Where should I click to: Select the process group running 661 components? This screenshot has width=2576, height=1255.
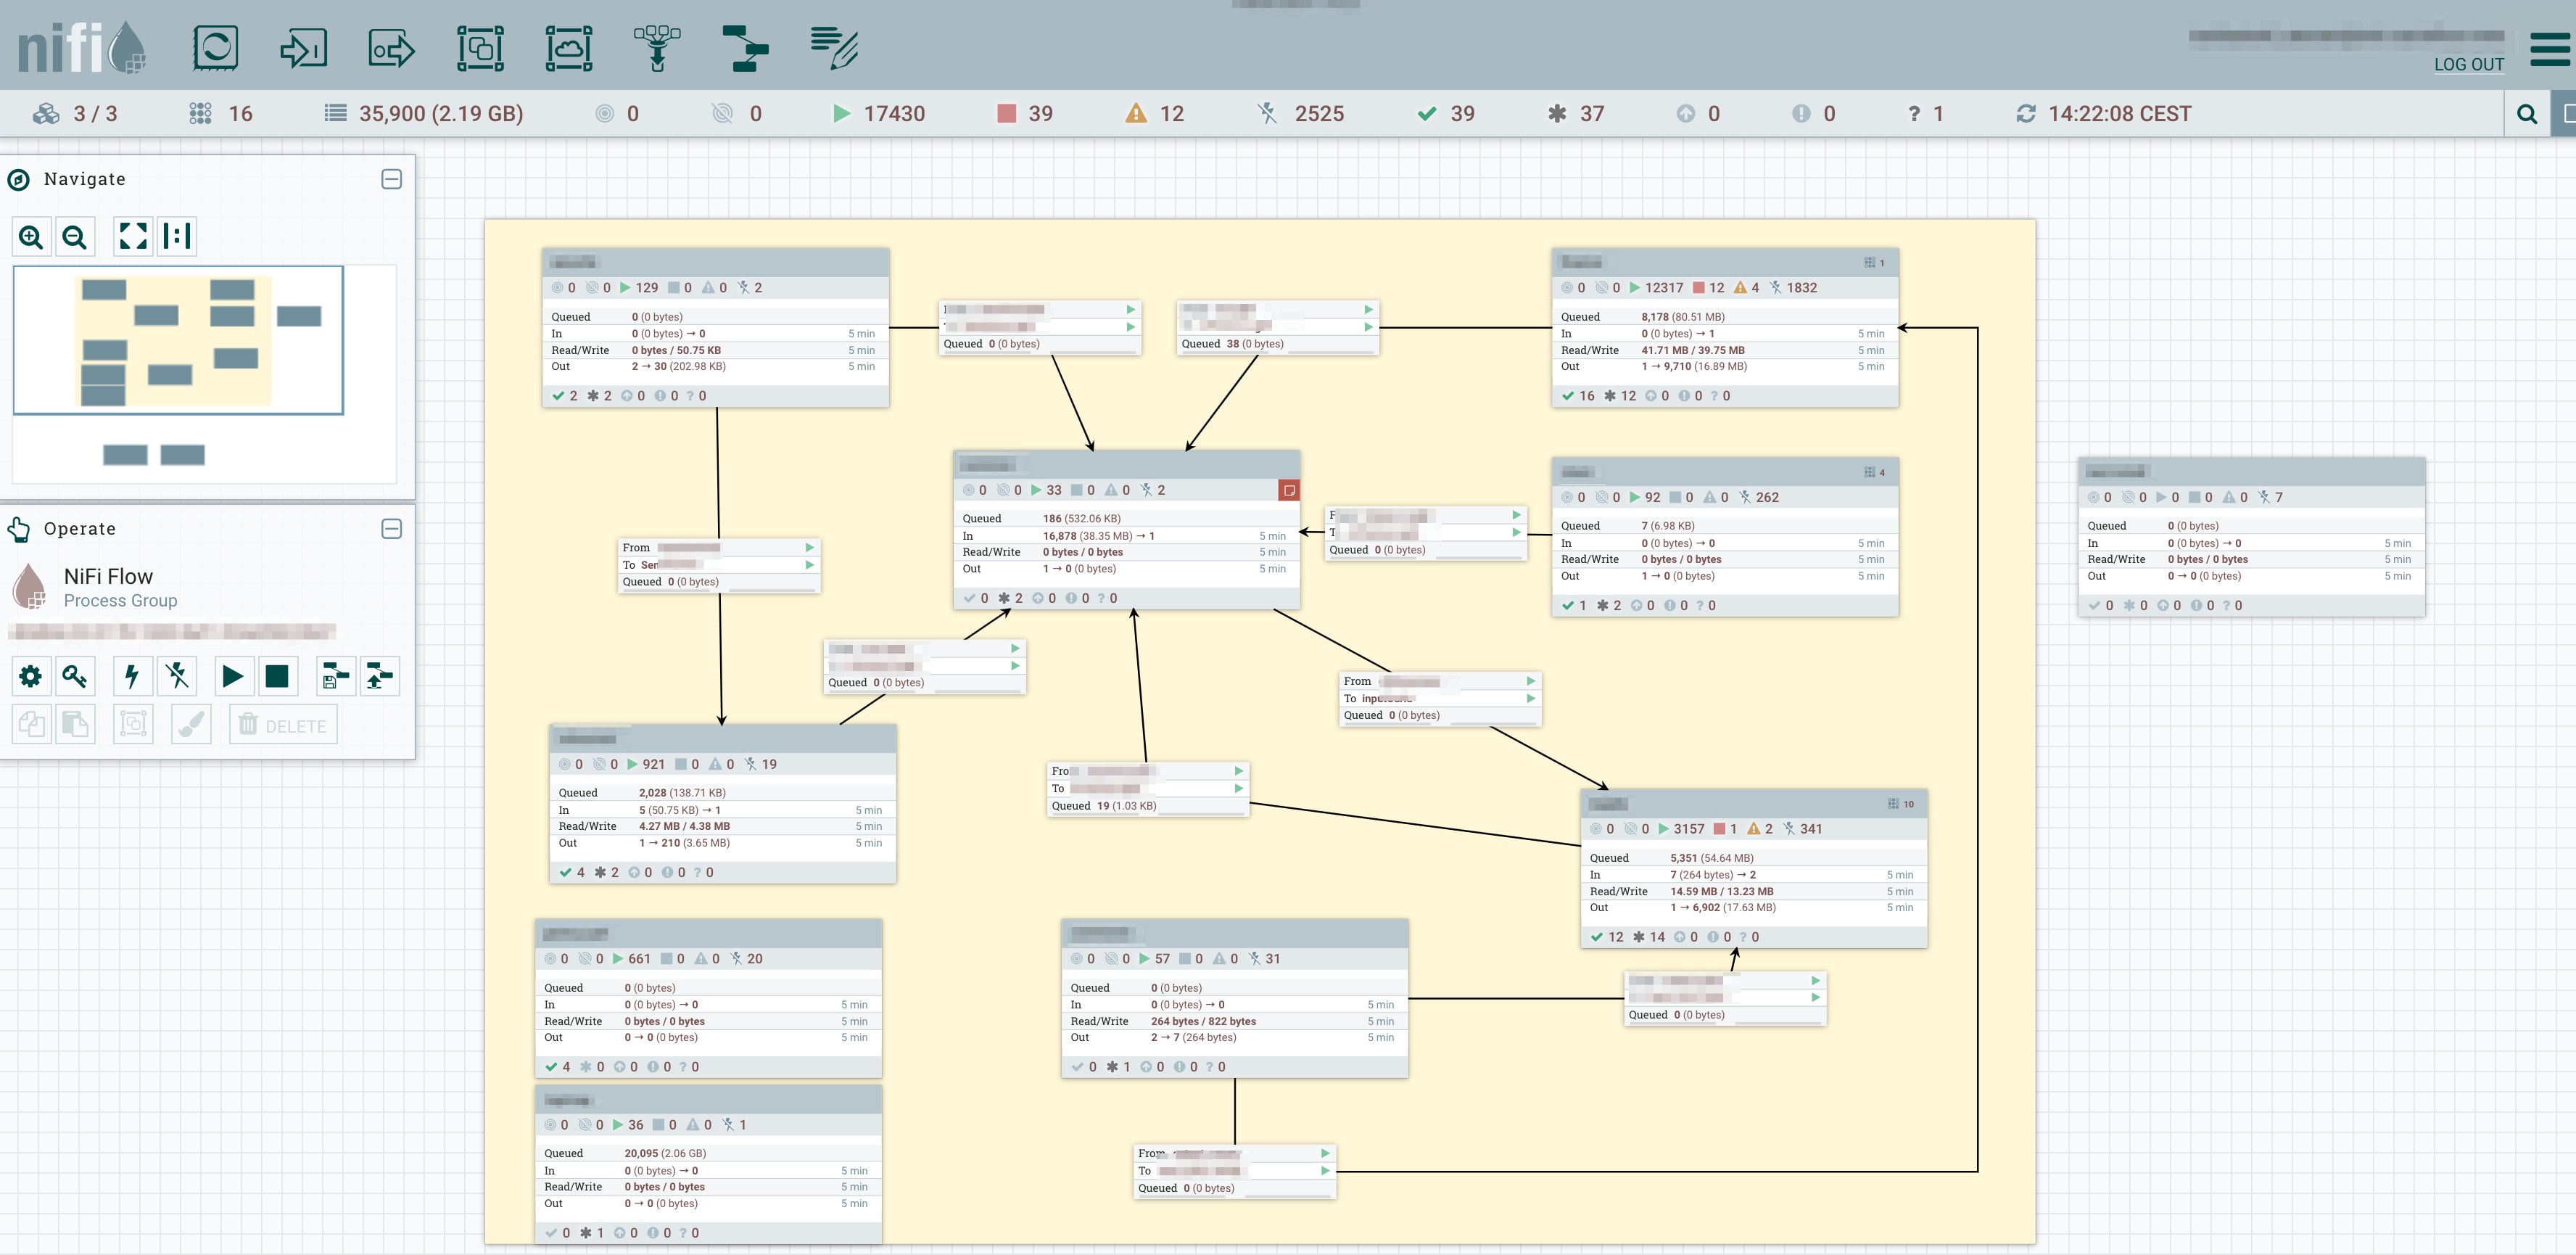708,999
